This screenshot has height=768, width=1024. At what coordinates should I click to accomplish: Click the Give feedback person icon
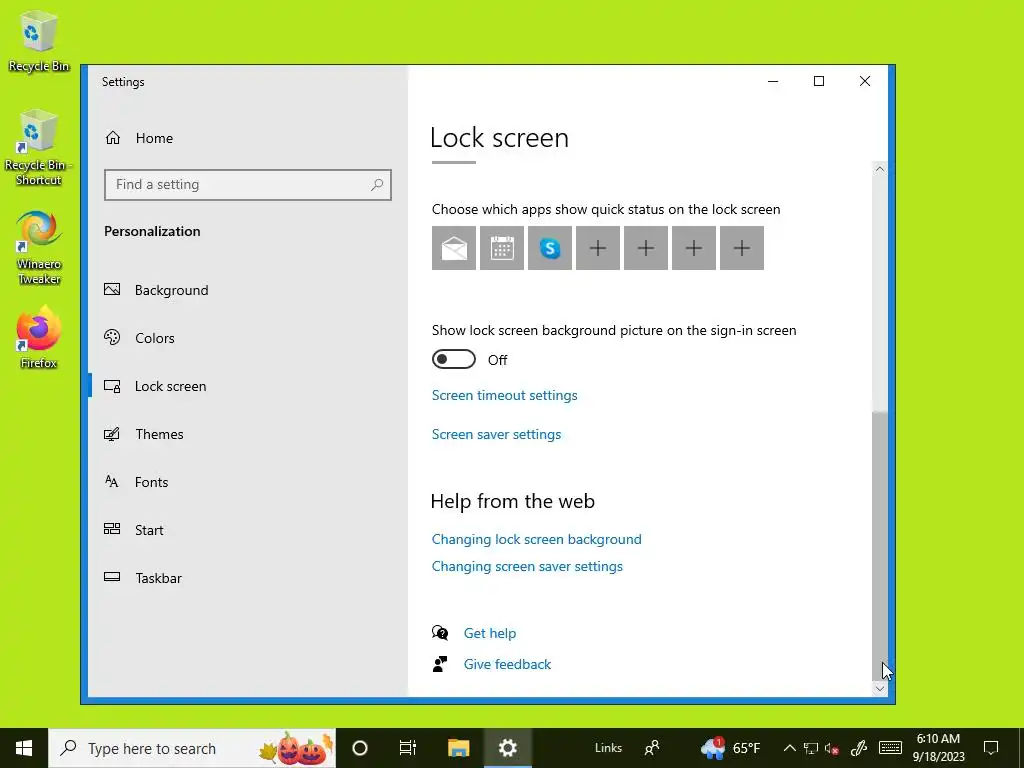pyautogui.click(x=440, y=664)
